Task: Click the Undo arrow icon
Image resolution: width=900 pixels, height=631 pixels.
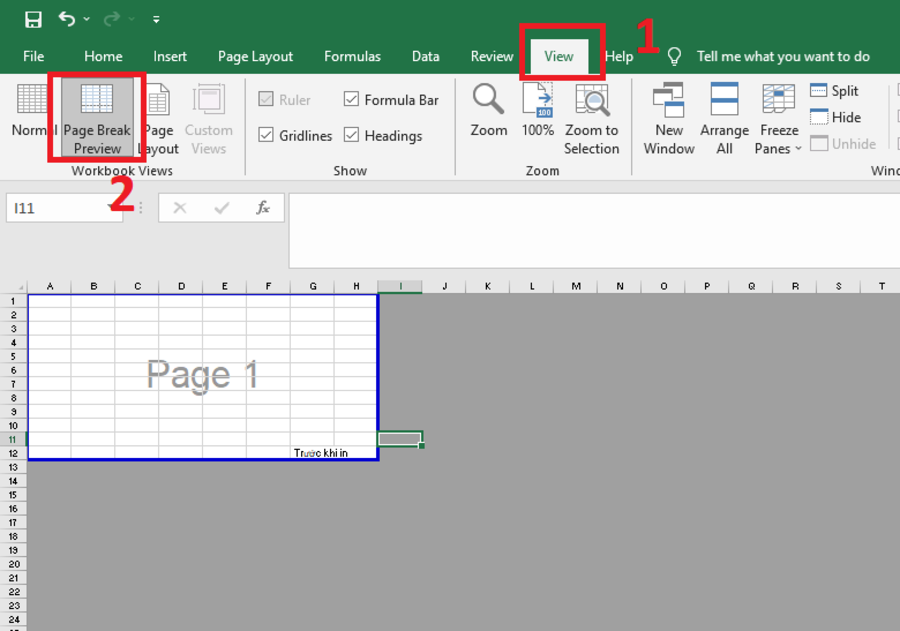Action: [x=67, y=19]
